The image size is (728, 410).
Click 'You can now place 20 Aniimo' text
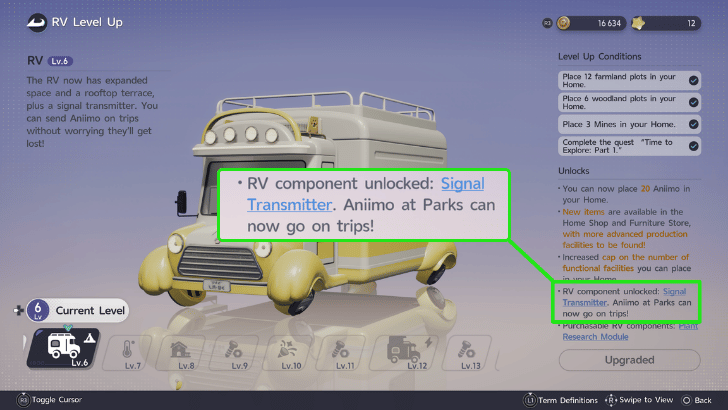point(626,194)
